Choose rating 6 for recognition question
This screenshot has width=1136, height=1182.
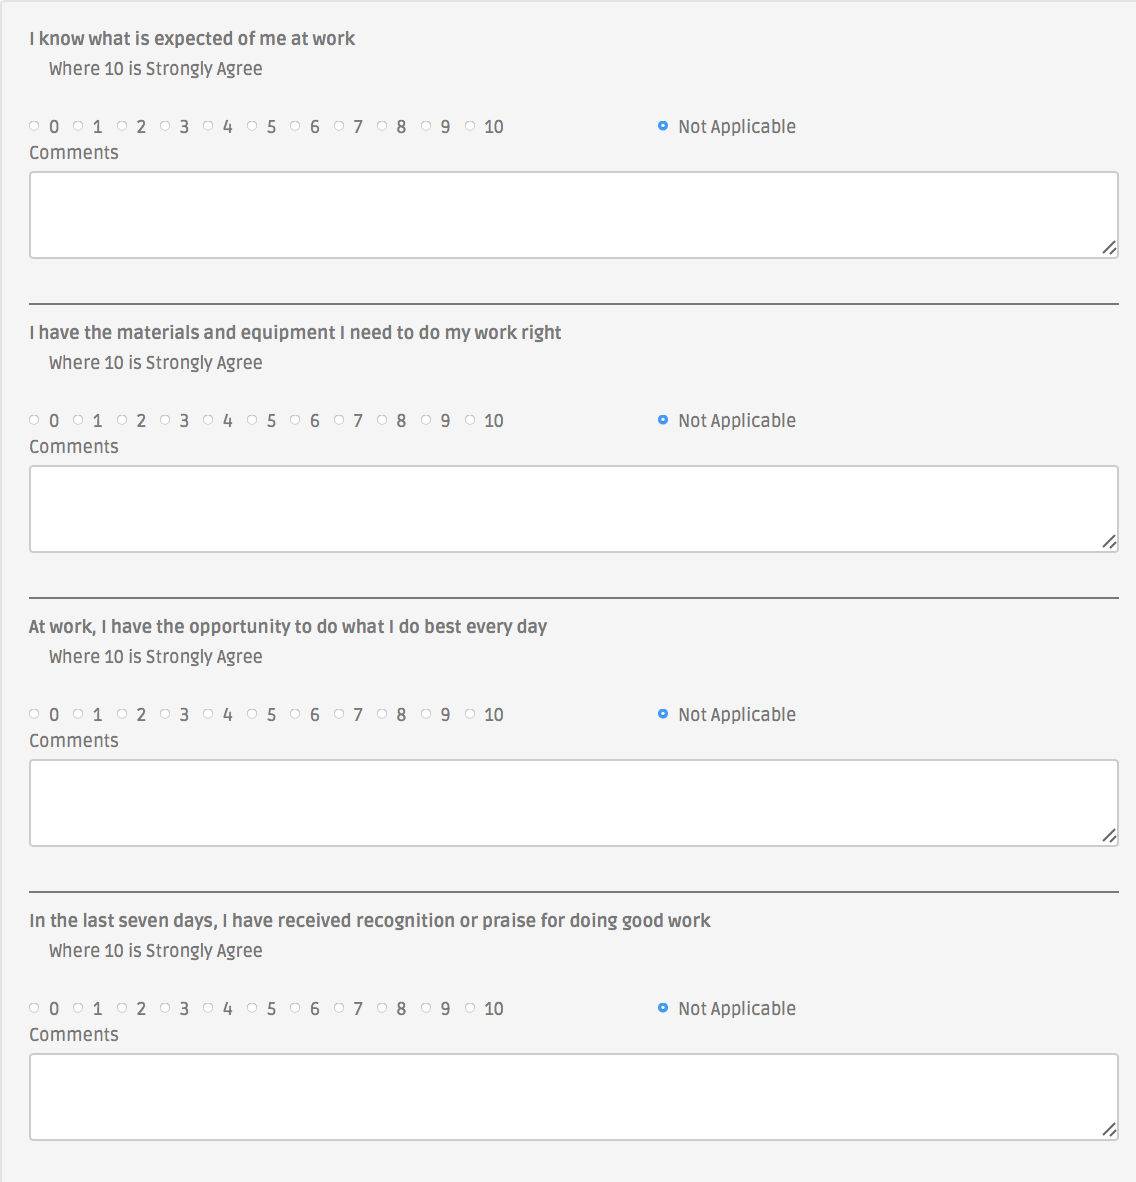click(295, 1008)
